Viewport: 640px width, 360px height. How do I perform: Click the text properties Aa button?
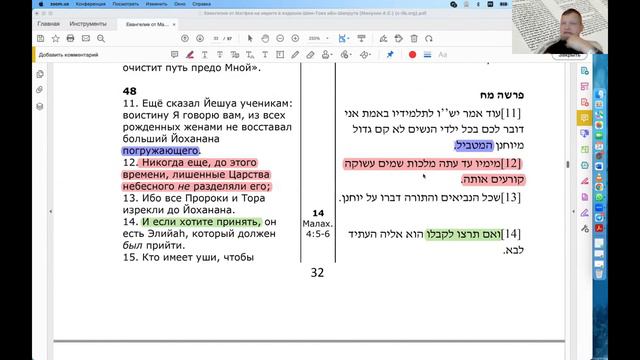click(x=442, y=54)
